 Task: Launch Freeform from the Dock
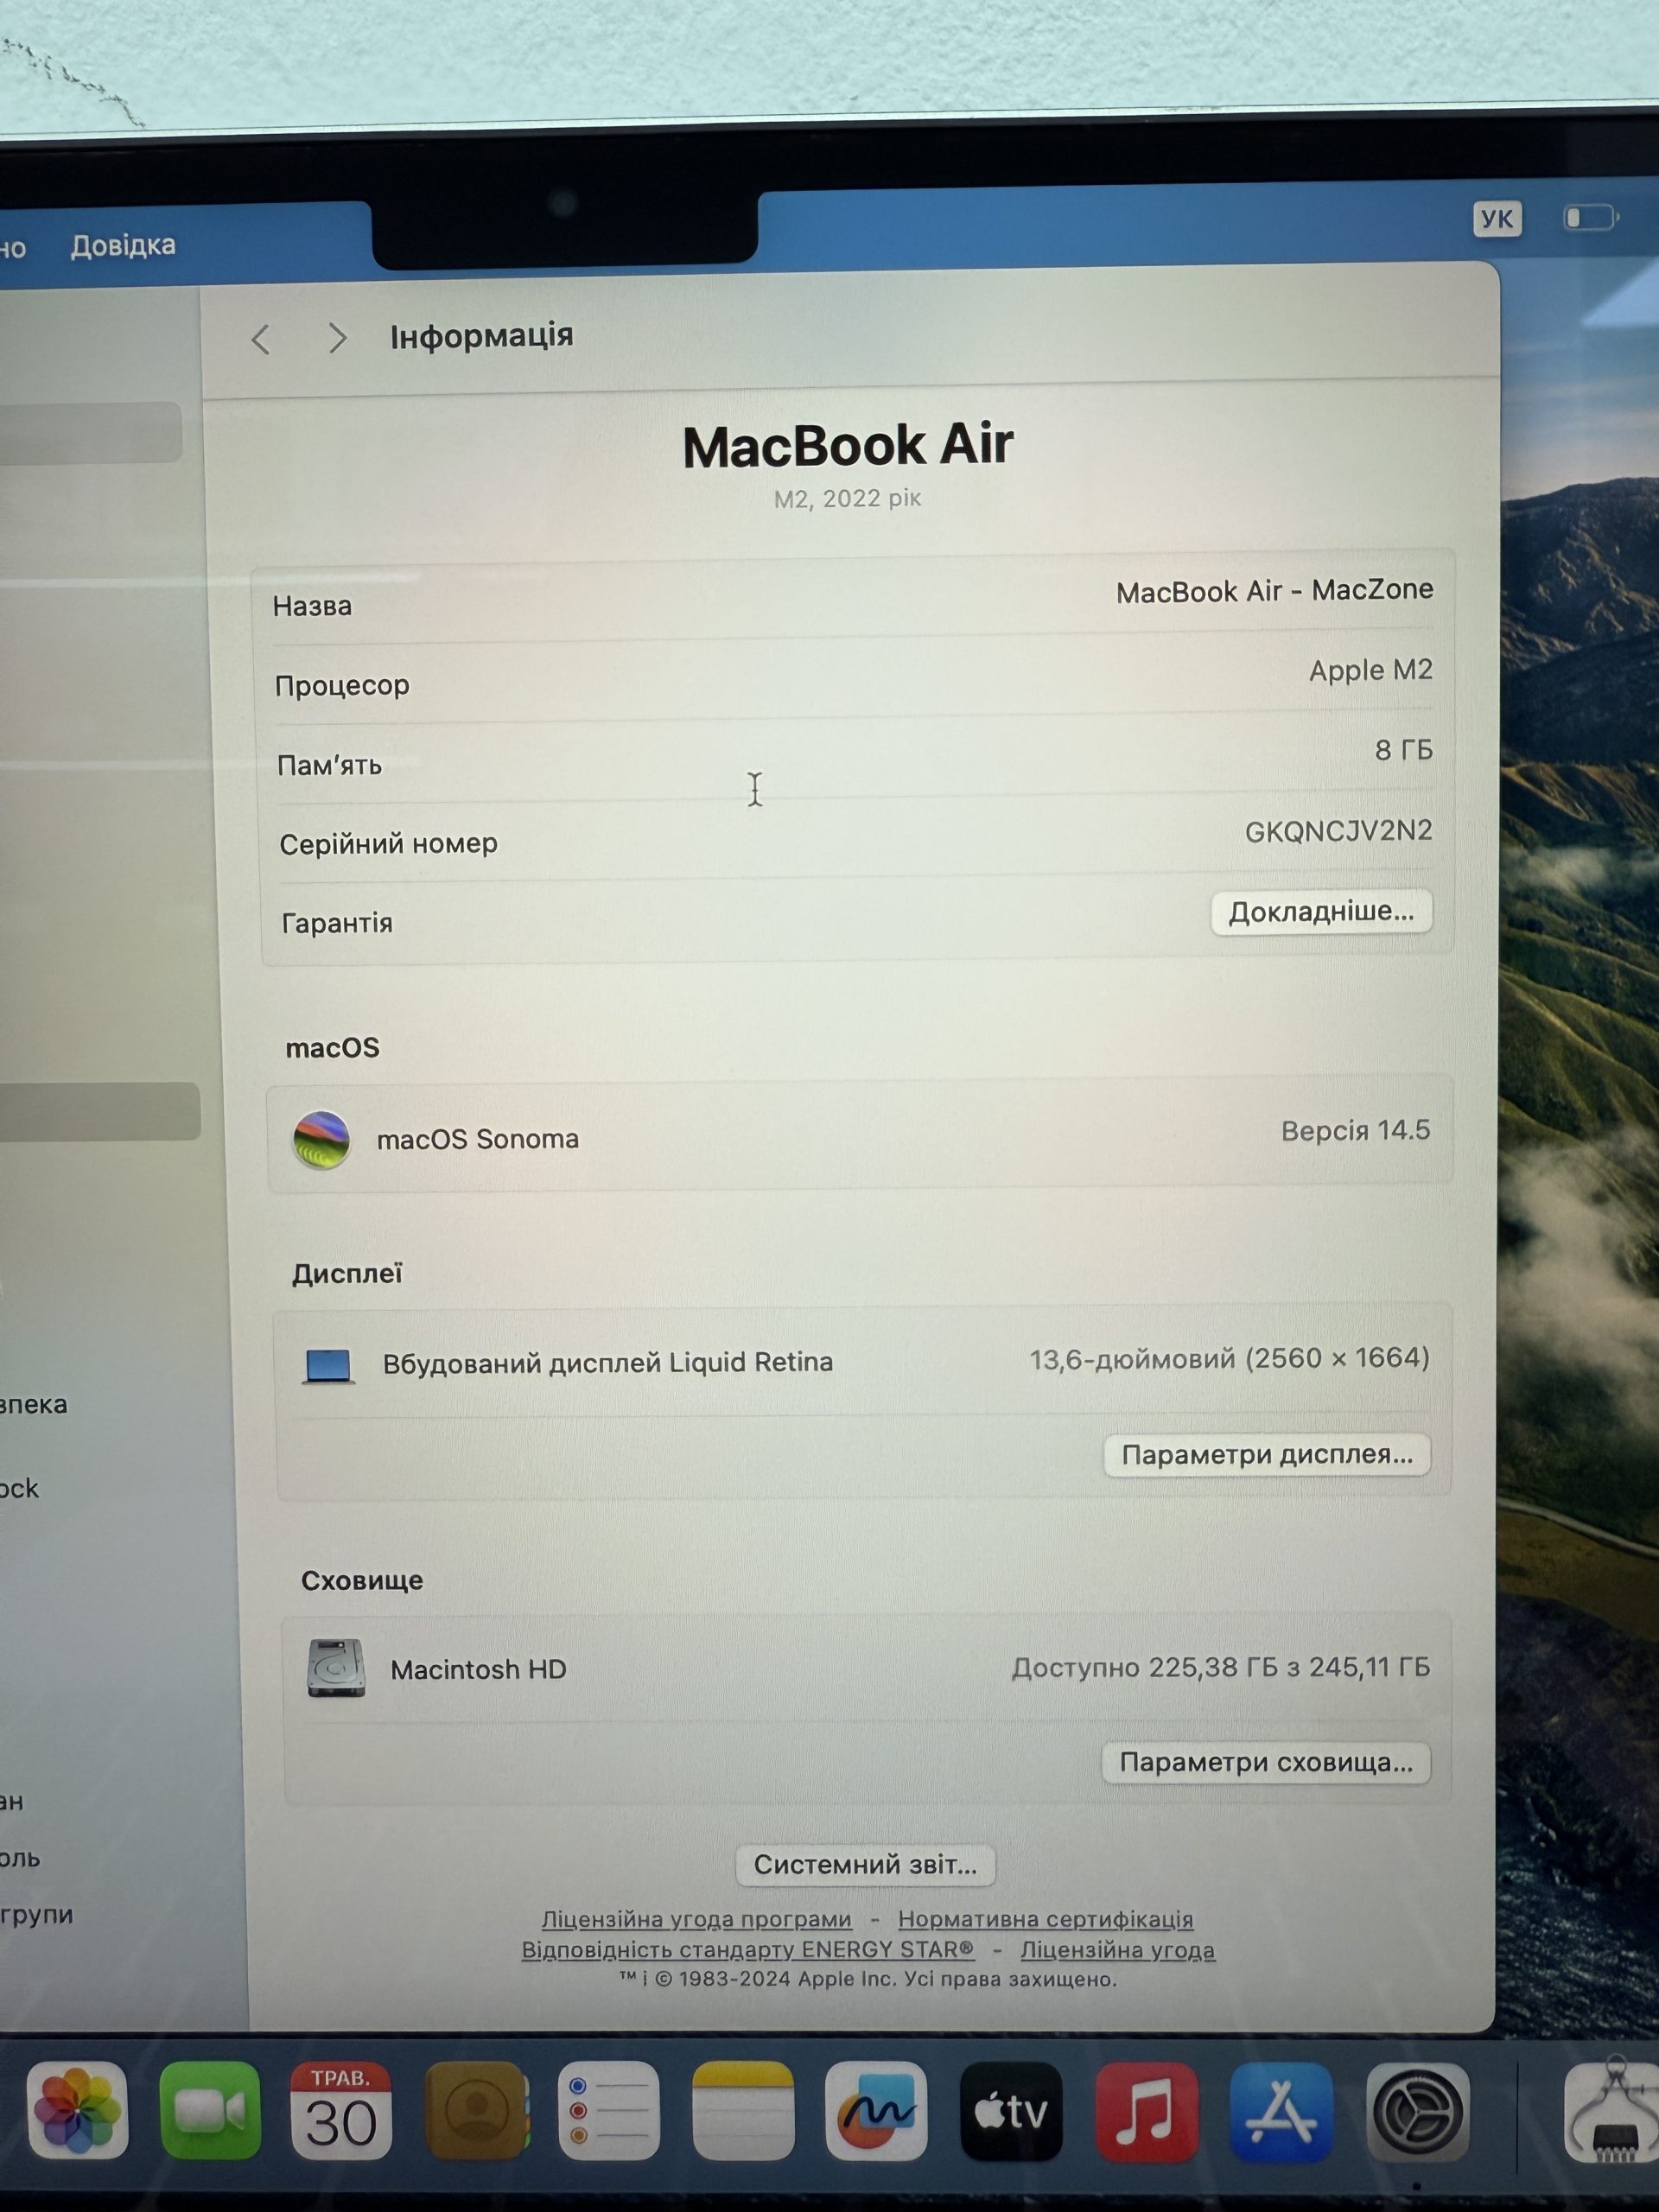point(876,2110)
